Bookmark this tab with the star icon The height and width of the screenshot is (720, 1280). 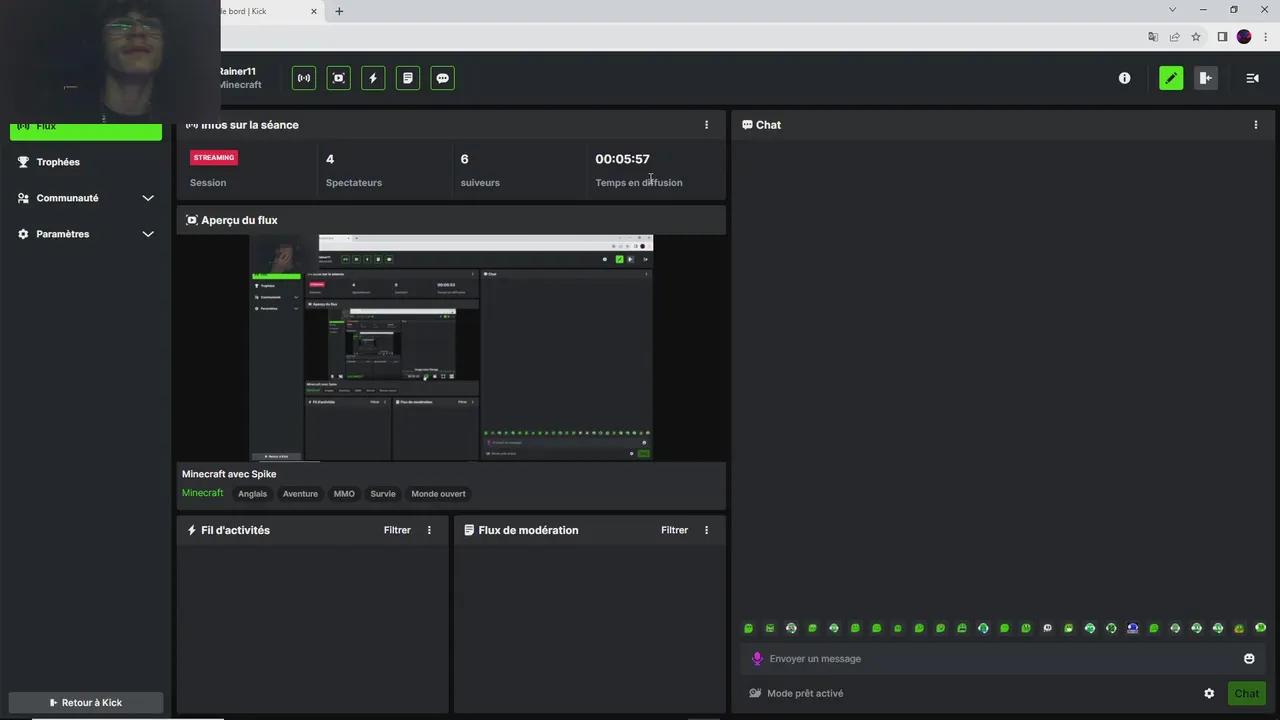point(1196,37)
